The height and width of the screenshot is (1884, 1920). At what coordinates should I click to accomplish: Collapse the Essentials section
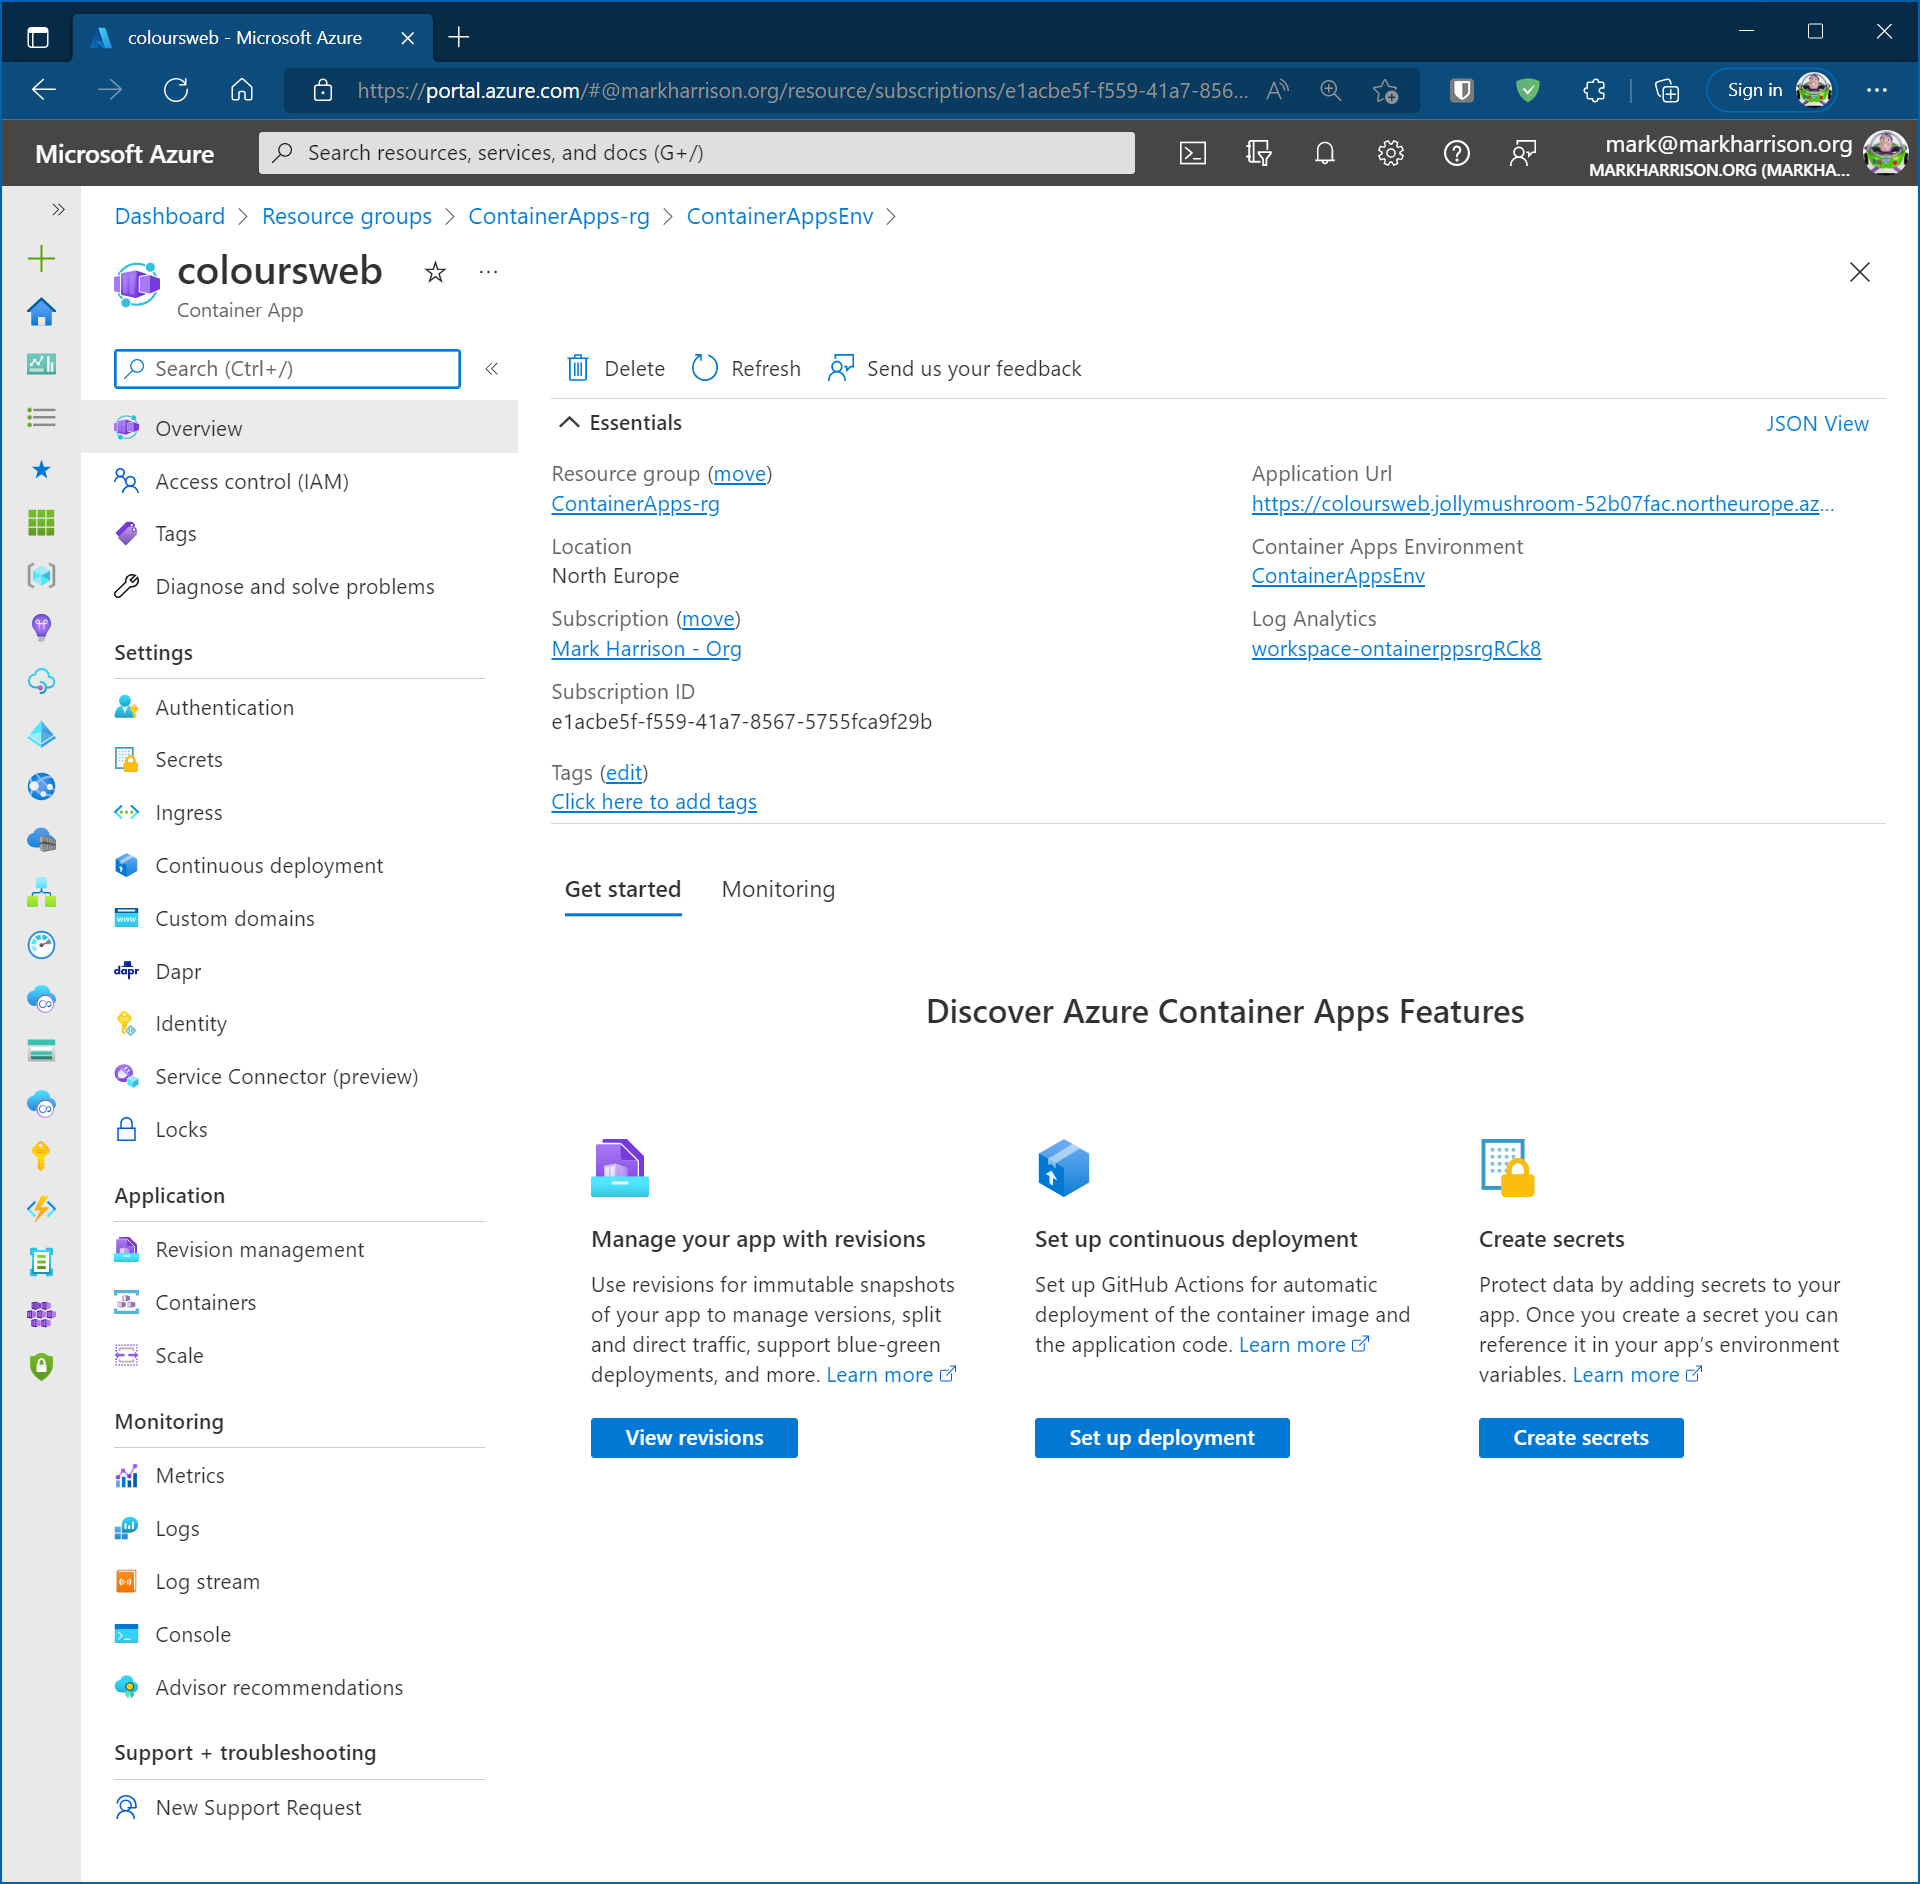point(569,422)
